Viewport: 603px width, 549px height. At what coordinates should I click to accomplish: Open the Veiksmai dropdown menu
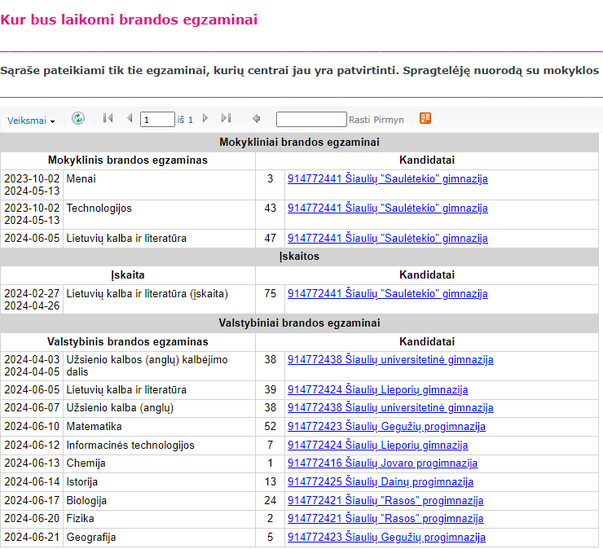click(x=31, y=120)
